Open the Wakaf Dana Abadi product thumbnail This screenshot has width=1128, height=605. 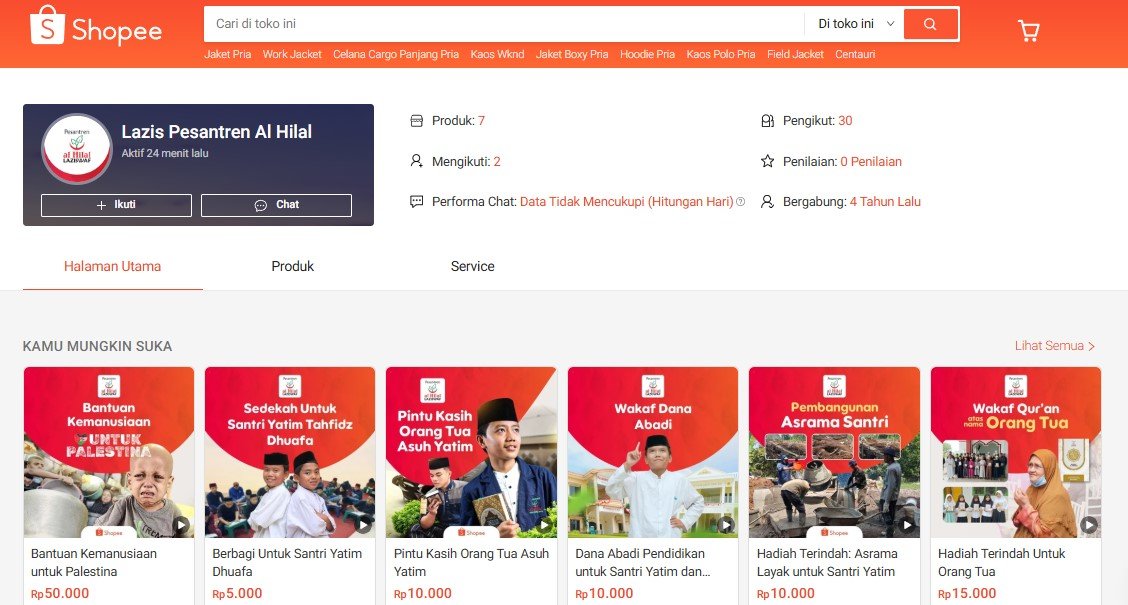click(x=652, y=452)
